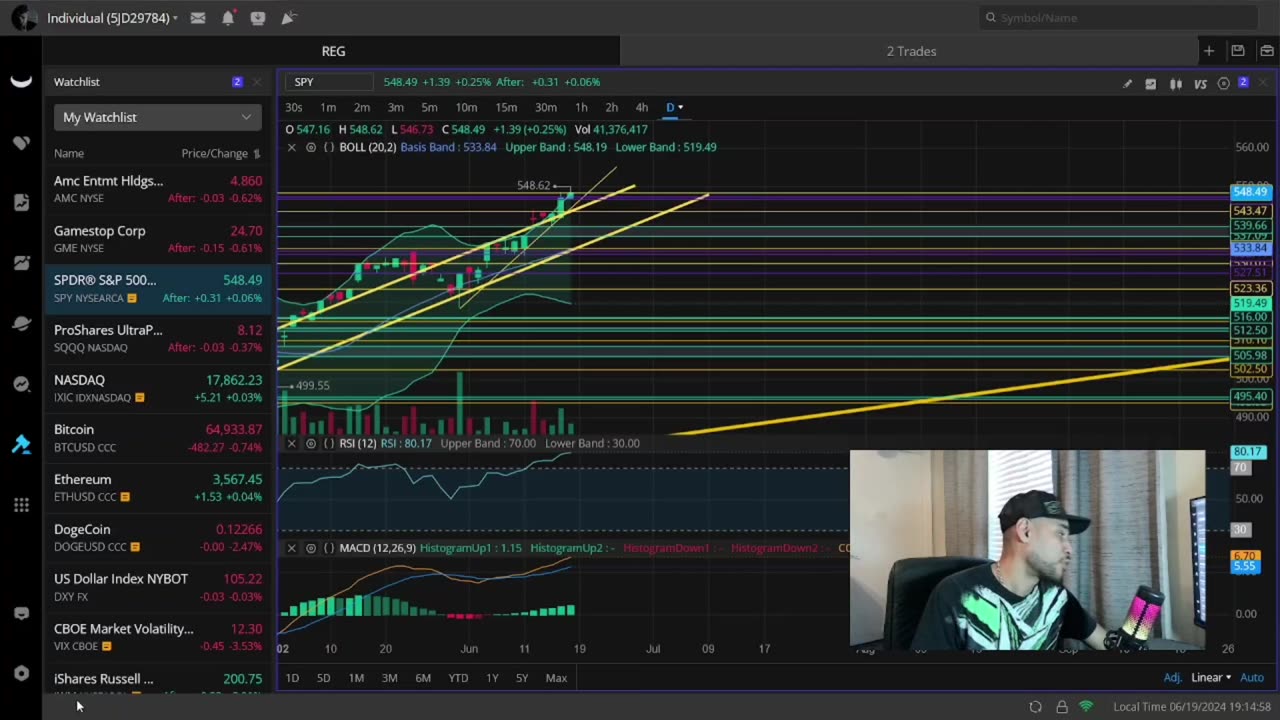
Task: Set chart range to 1D
Action: point(292,678)
